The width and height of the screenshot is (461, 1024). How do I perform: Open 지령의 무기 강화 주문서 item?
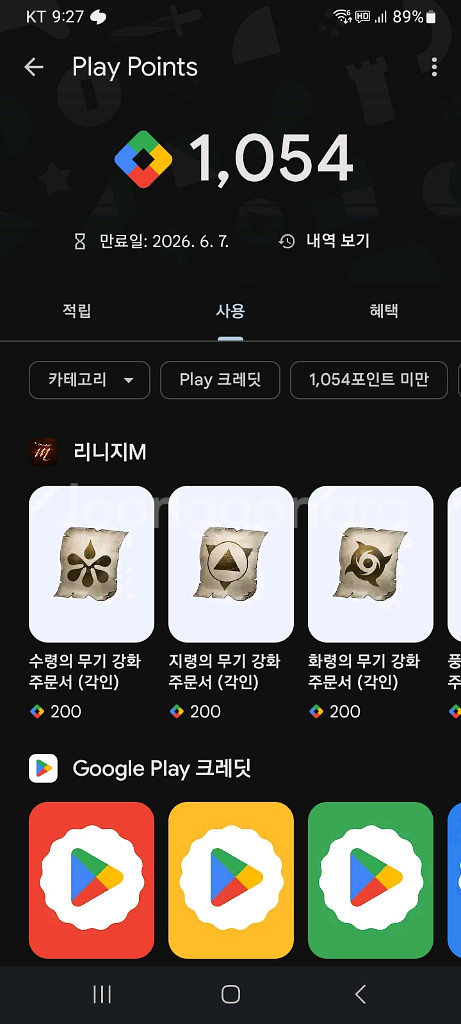point(231,603)
